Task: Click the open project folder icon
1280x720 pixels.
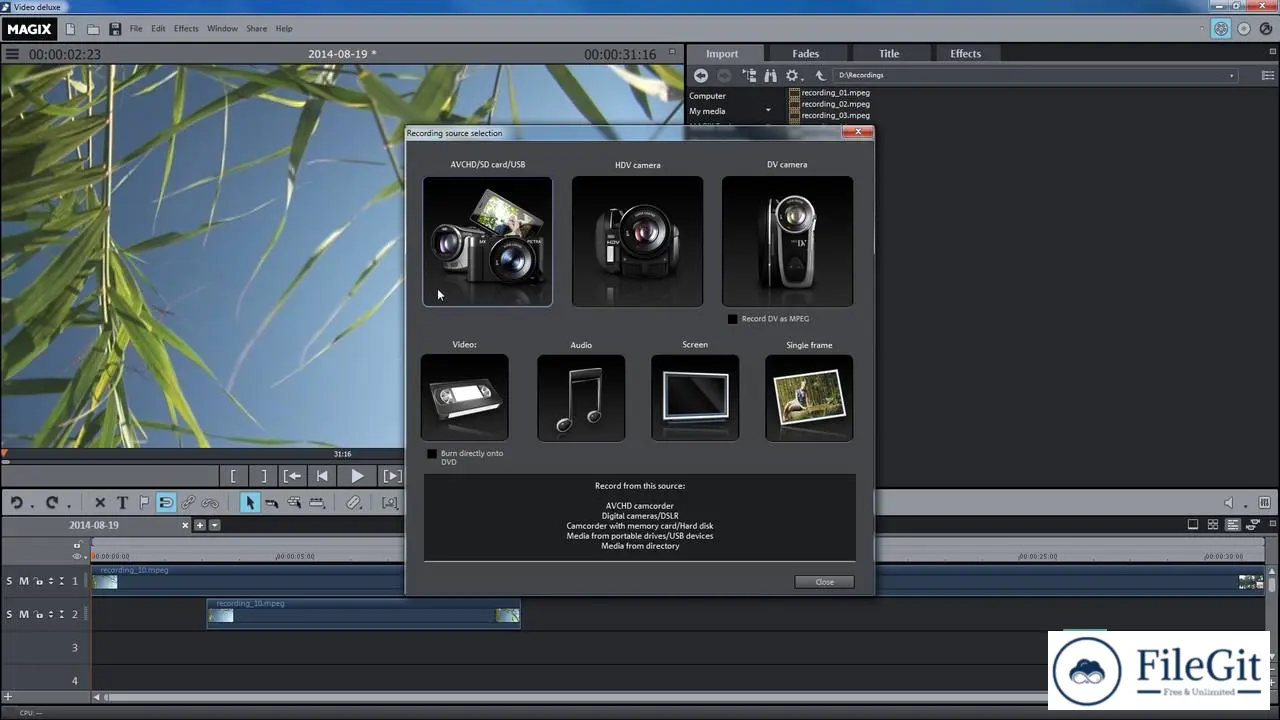Action: click(93, 29)
